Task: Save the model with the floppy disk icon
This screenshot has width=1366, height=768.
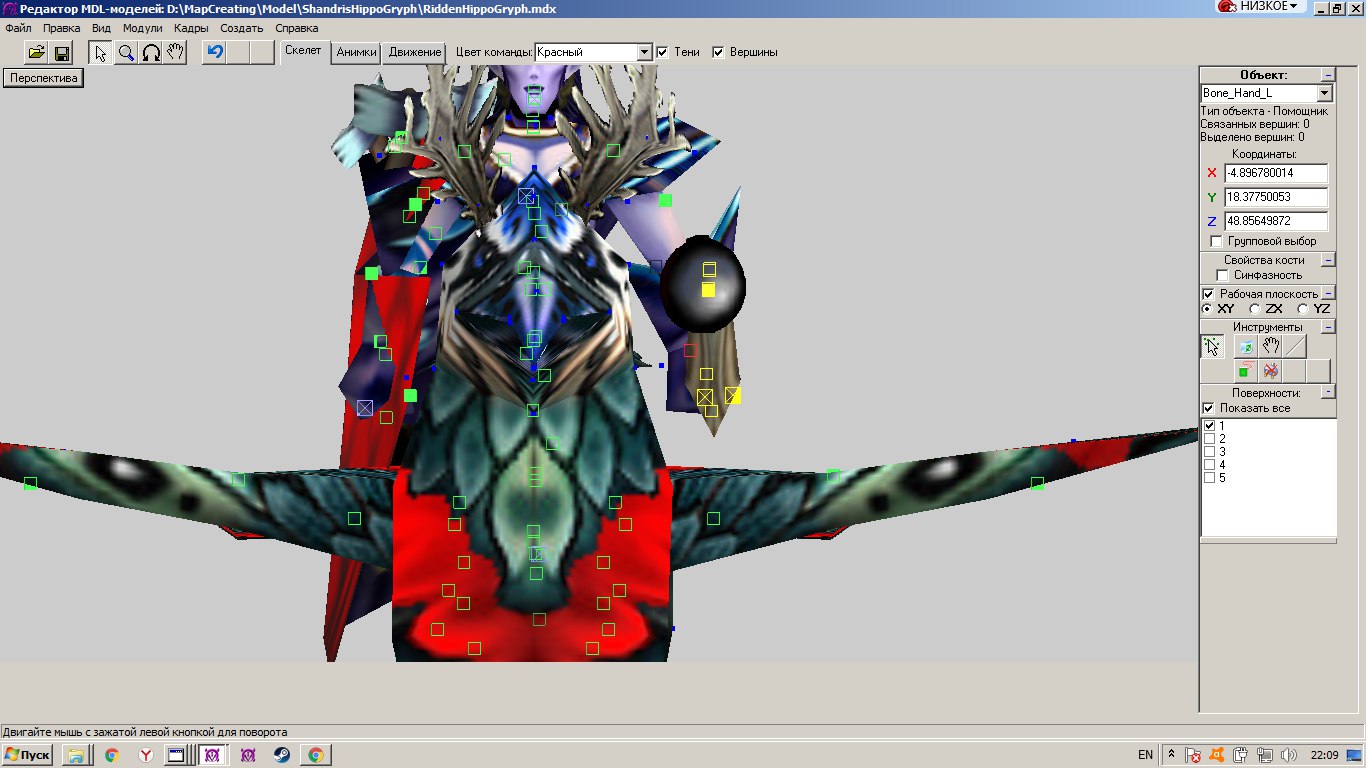Action: click(61, 53)
